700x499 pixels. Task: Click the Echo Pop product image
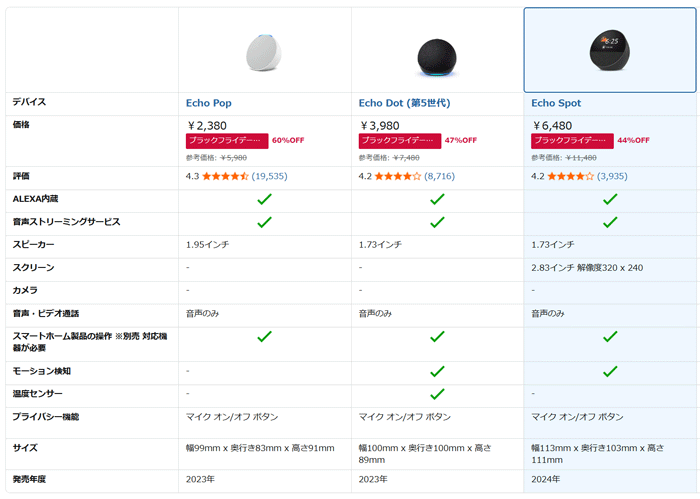(x=264, y=51)
